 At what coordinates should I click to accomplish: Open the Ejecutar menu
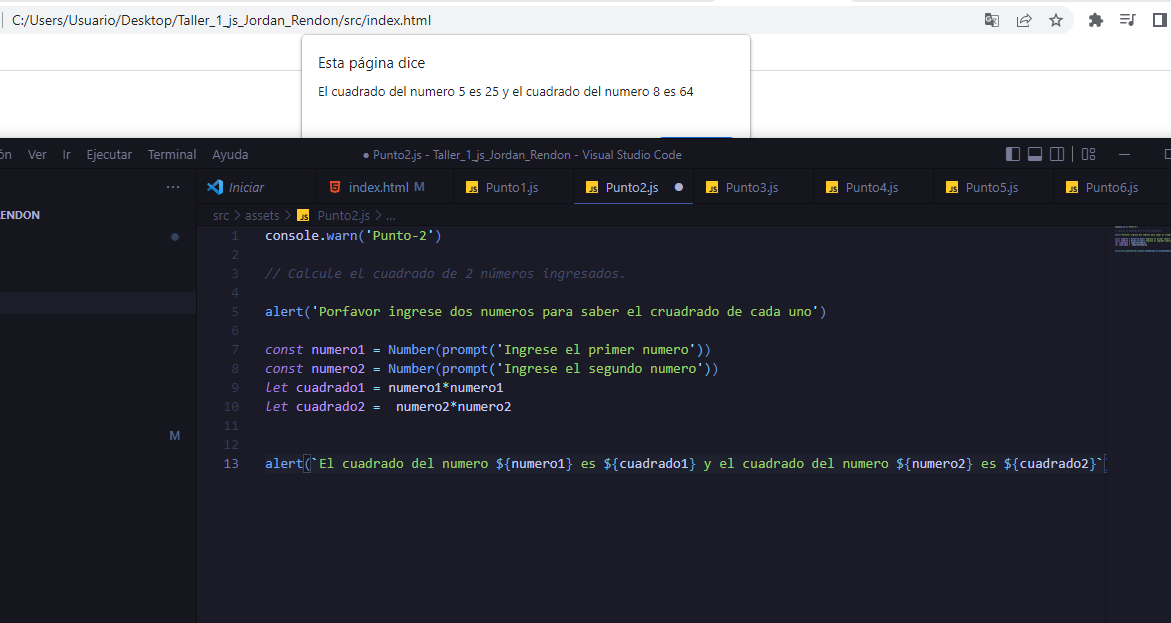click(109, 155)
